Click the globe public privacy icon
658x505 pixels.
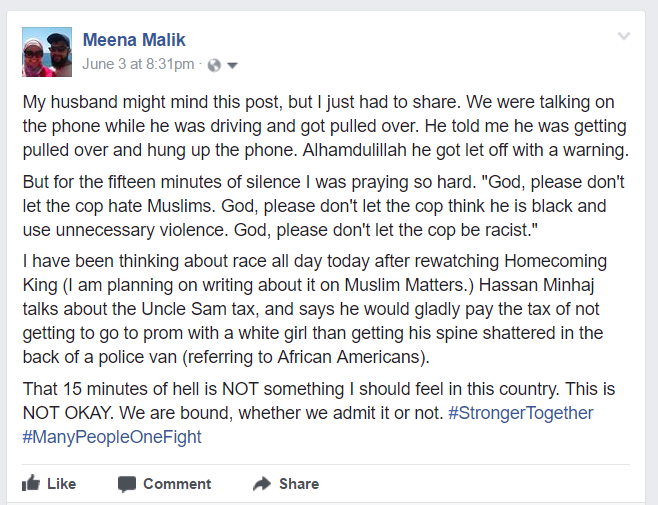click(213, 65)
